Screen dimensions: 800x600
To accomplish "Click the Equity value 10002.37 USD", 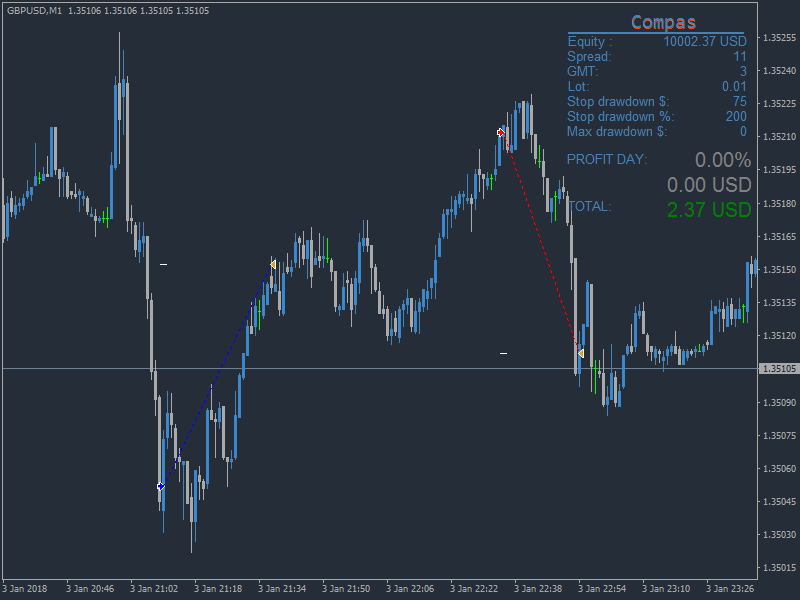I will (x=705, y=41).
